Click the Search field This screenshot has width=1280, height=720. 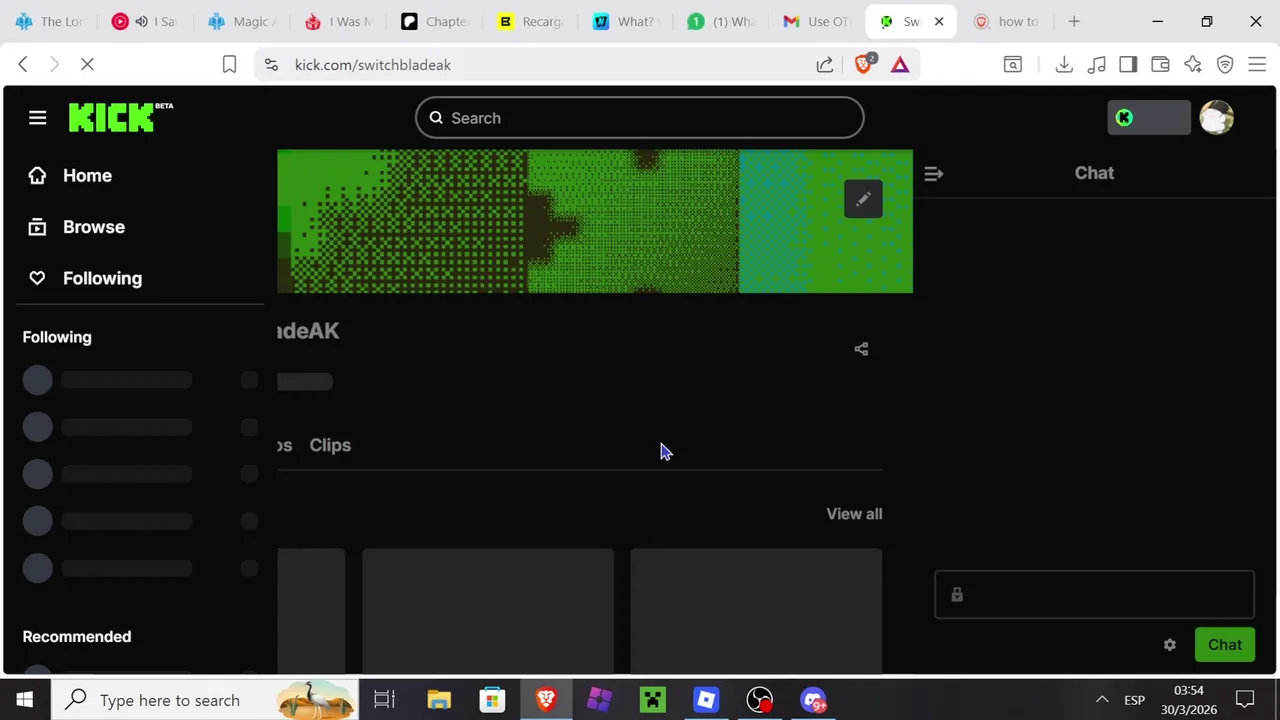[x=640, y=118]
